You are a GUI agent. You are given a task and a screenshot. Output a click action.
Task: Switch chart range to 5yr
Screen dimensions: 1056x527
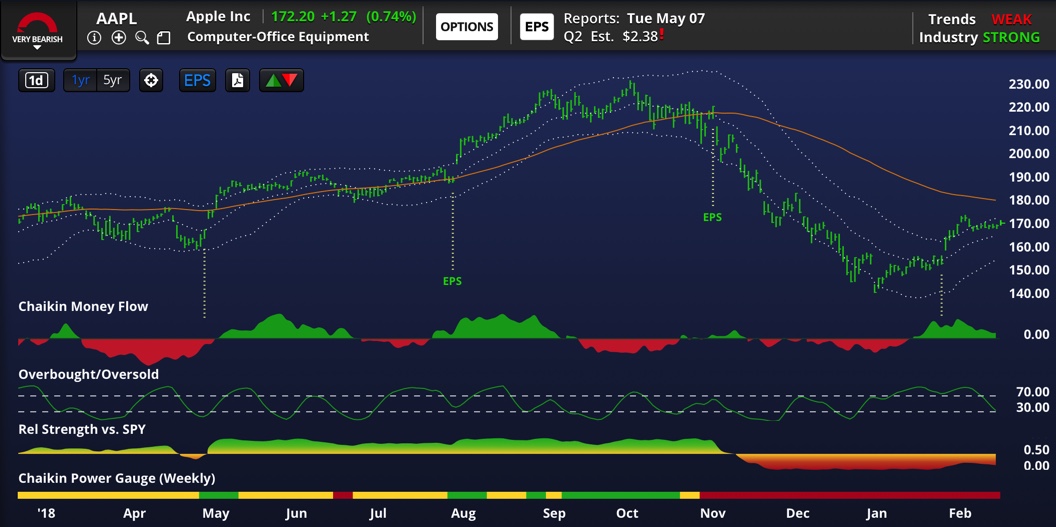tap(112, 81)
